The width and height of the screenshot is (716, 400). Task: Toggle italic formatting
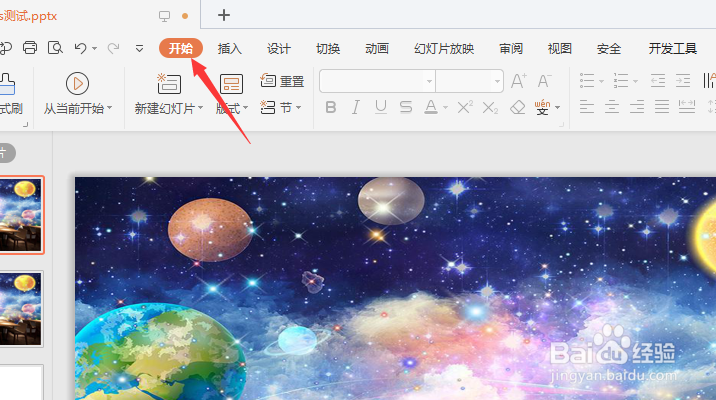[356, 108]
